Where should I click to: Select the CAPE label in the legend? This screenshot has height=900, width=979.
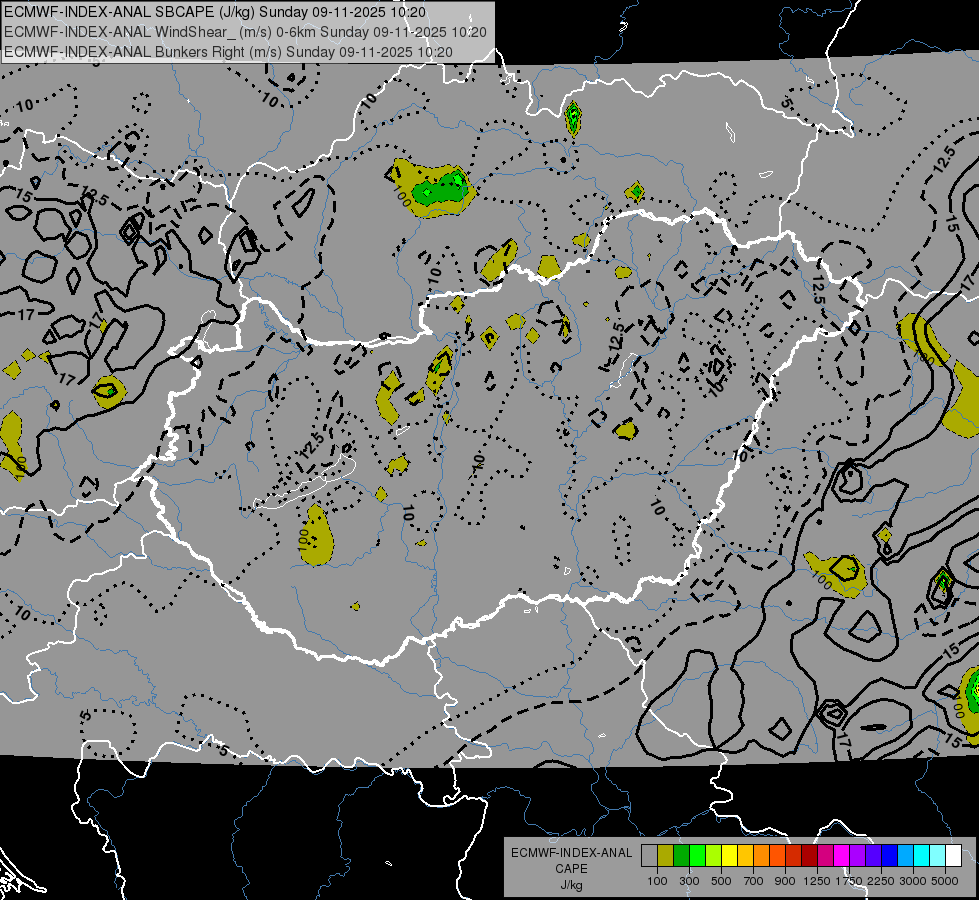click(x=571, y=869)
